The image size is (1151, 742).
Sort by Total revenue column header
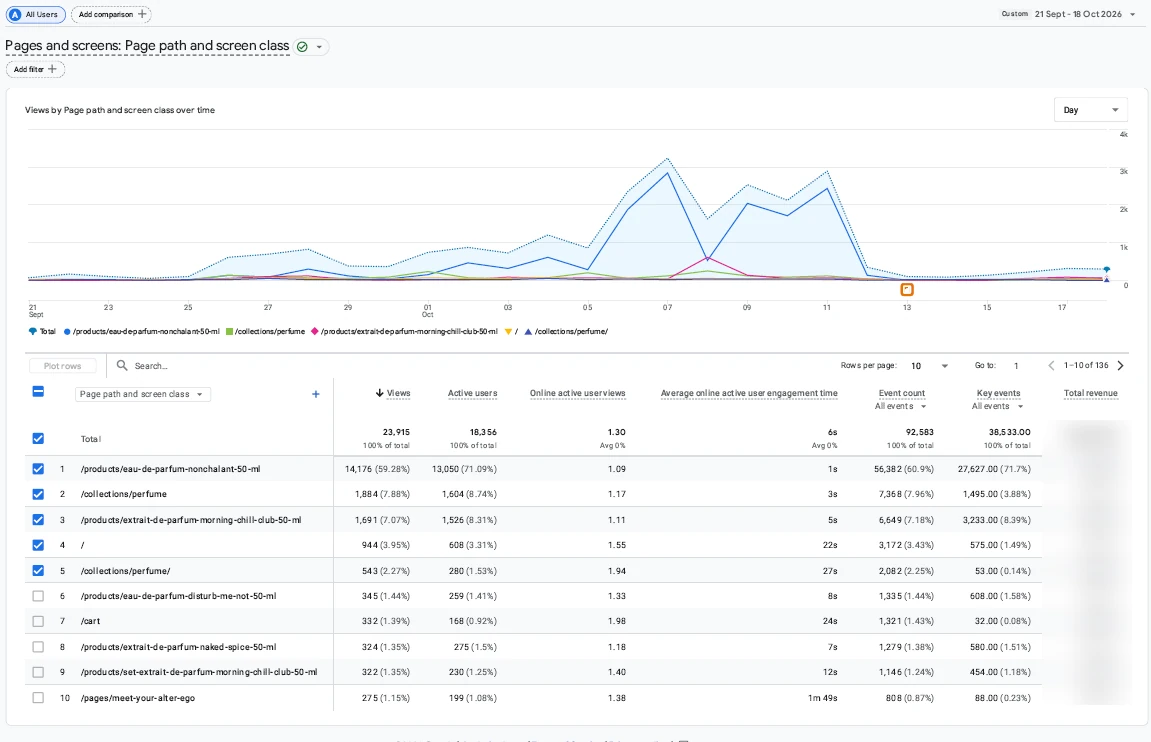click(1090, 393)
